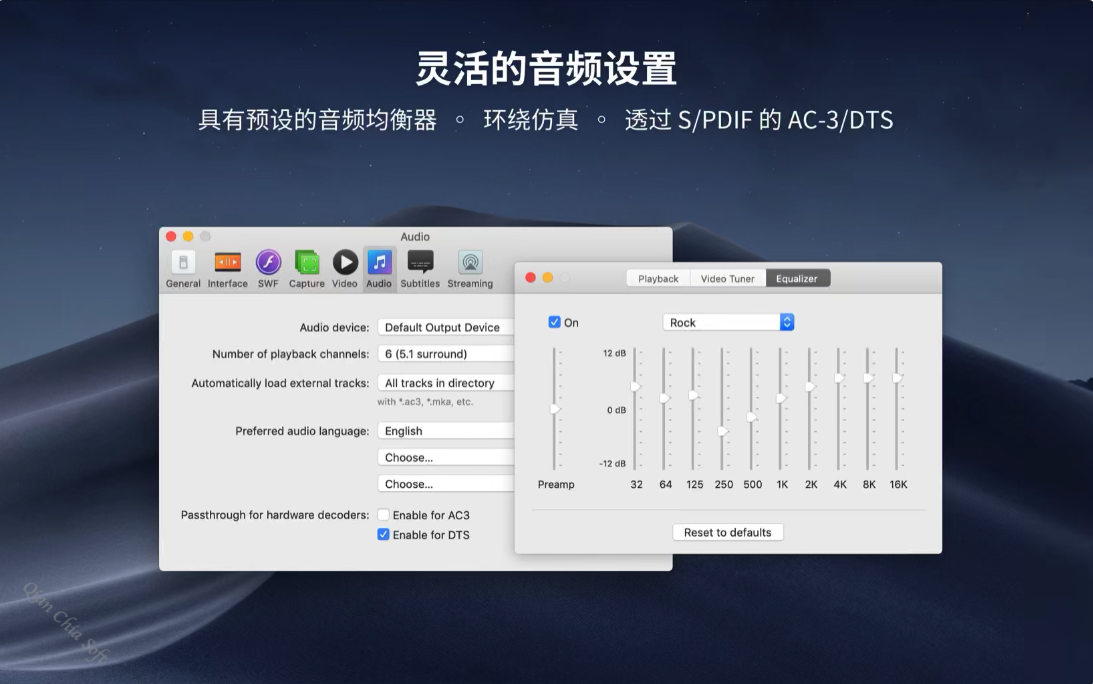Open Capture preferences icon

(307, 269)
